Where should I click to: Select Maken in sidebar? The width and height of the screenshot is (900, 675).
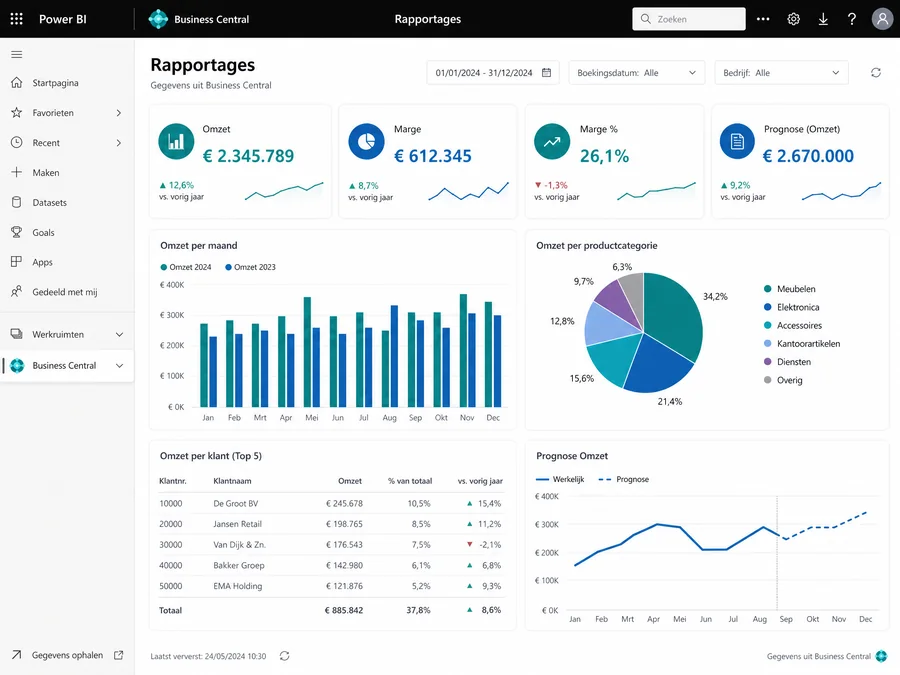point(67,172)
